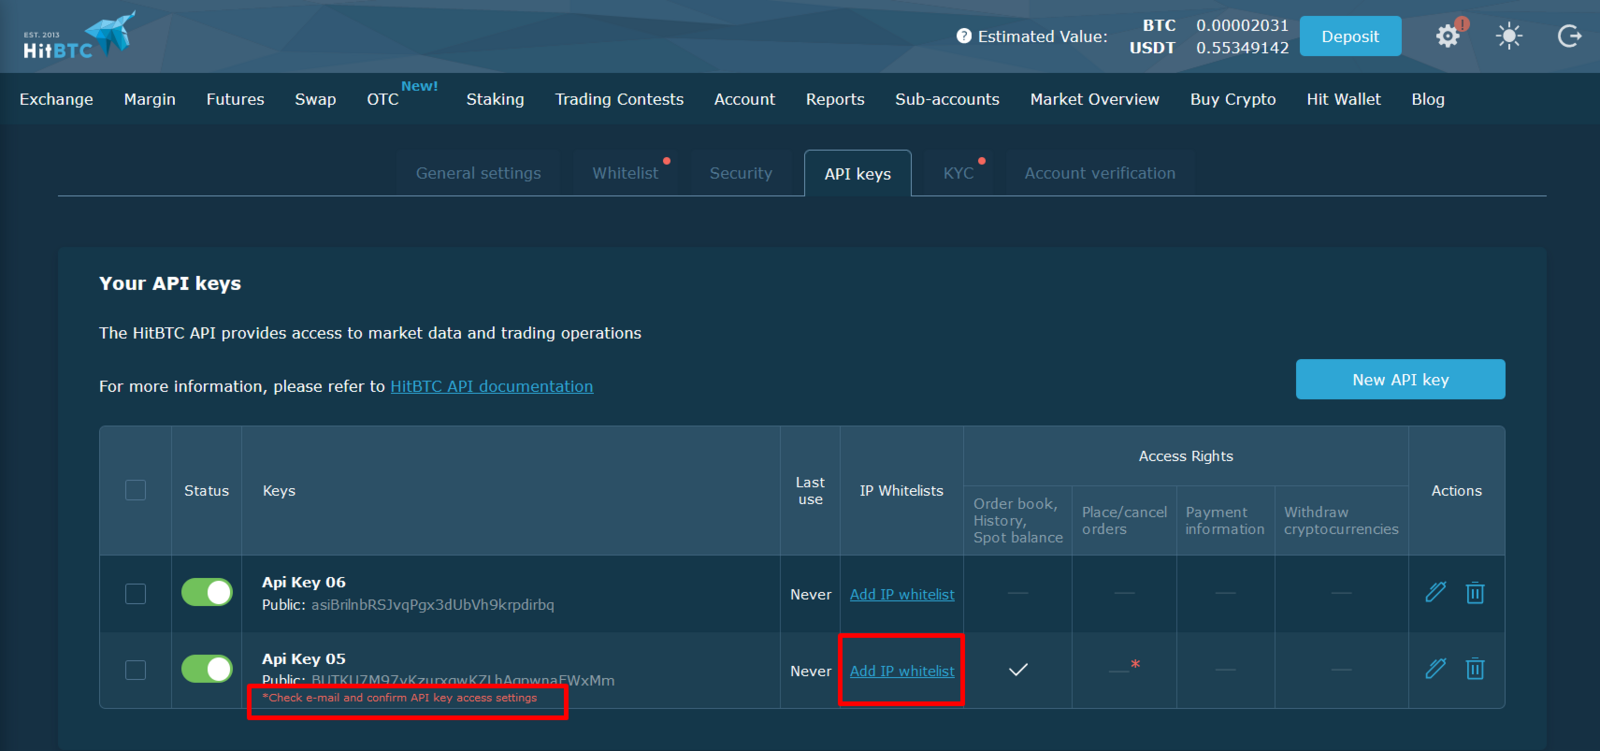
Task: Switch to KYC tab
Action: tap(958, 173)
